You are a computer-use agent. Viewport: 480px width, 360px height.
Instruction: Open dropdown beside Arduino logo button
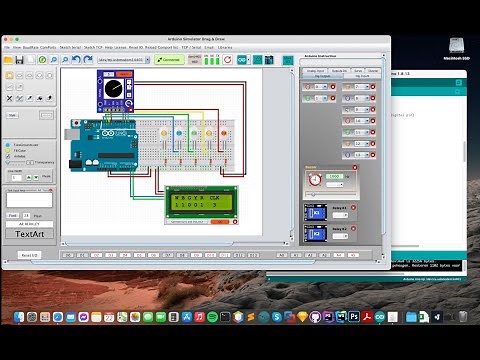coord(249,60)
